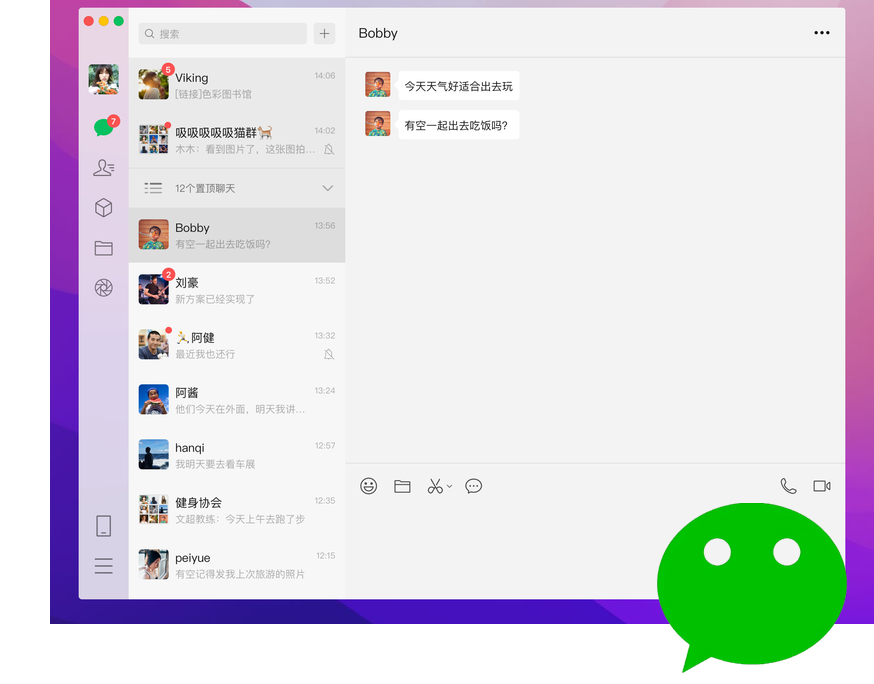
Task: Select the 刘豪 chat
Action: [x=237, y=290]
